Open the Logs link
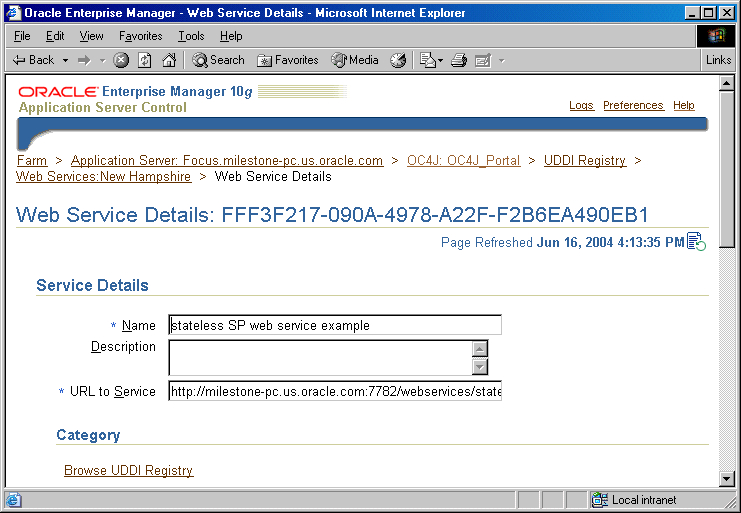741x513 pixels. coord(581,105)
